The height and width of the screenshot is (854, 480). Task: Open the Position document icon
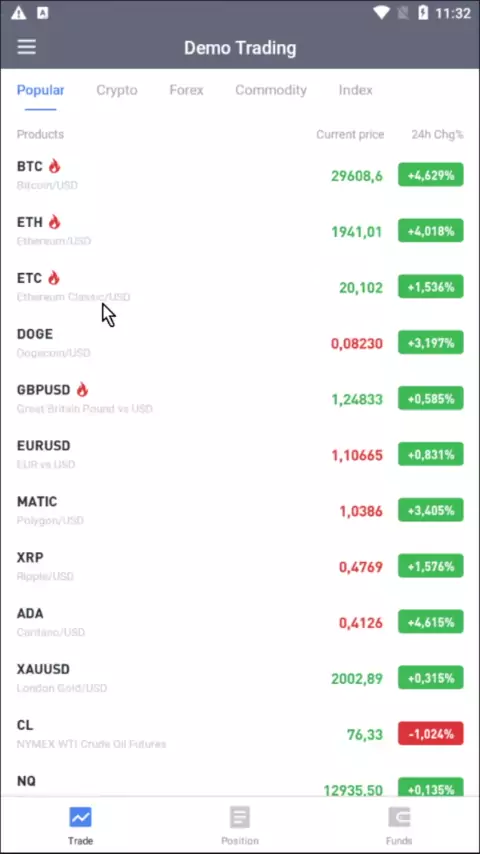pyautogui.click(x=240, y=817)
